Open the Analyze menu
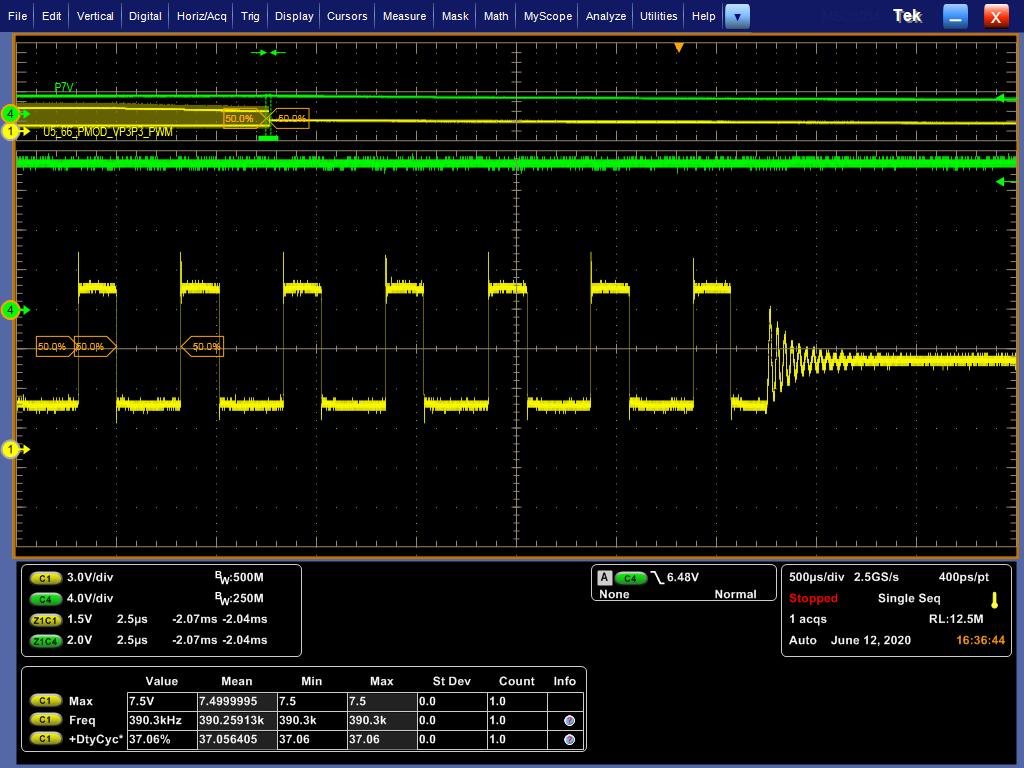The width and height of the screenshot is (1024, 768). click(605, 16)
